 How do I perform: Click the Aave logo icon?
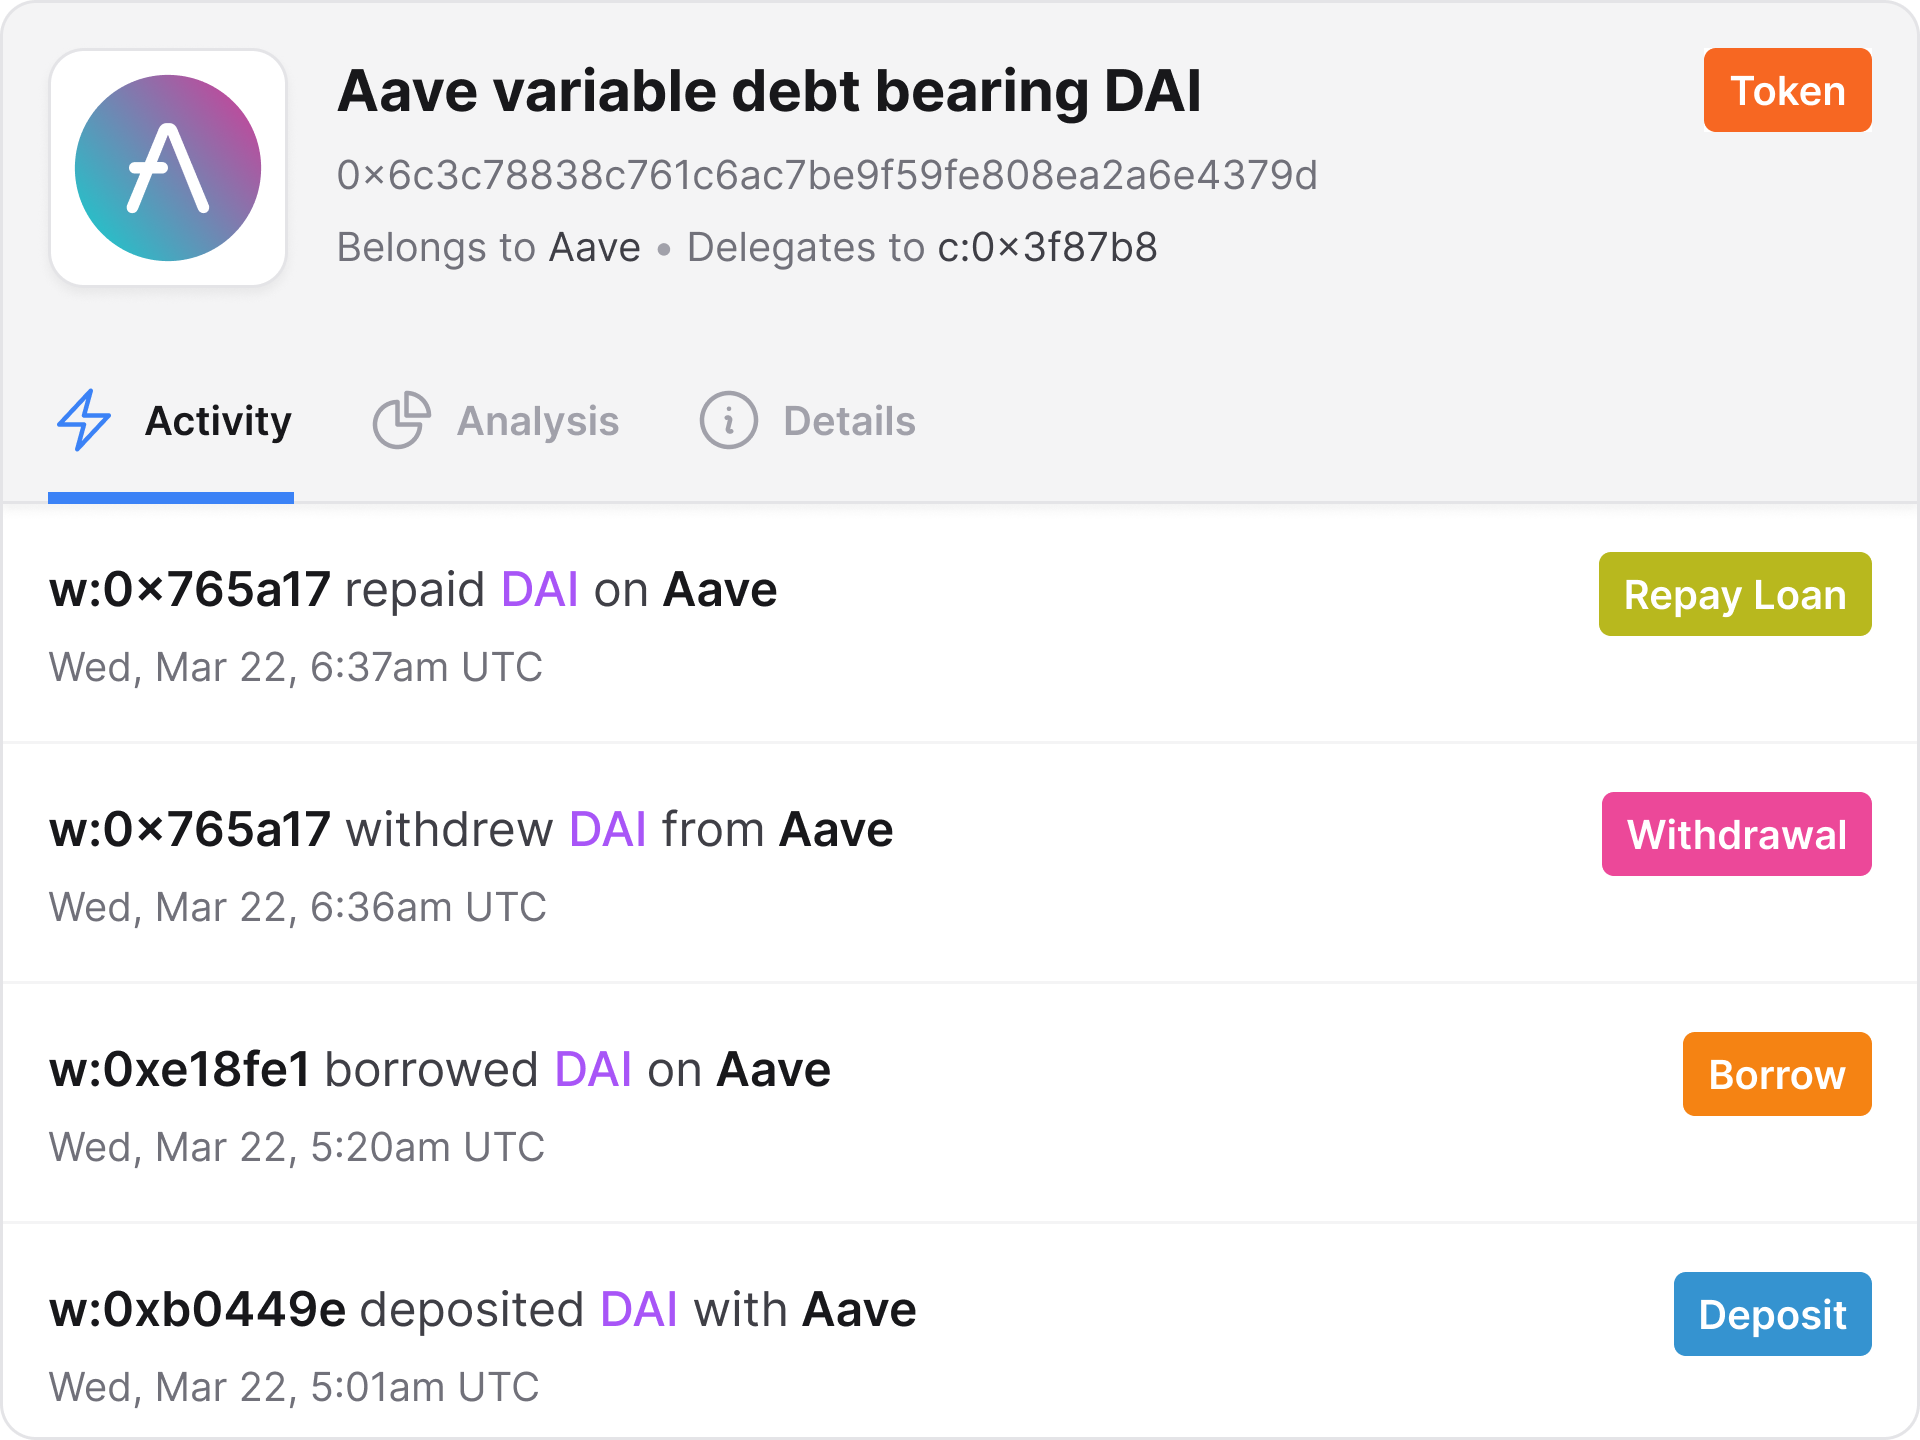[x=169, y=169]
